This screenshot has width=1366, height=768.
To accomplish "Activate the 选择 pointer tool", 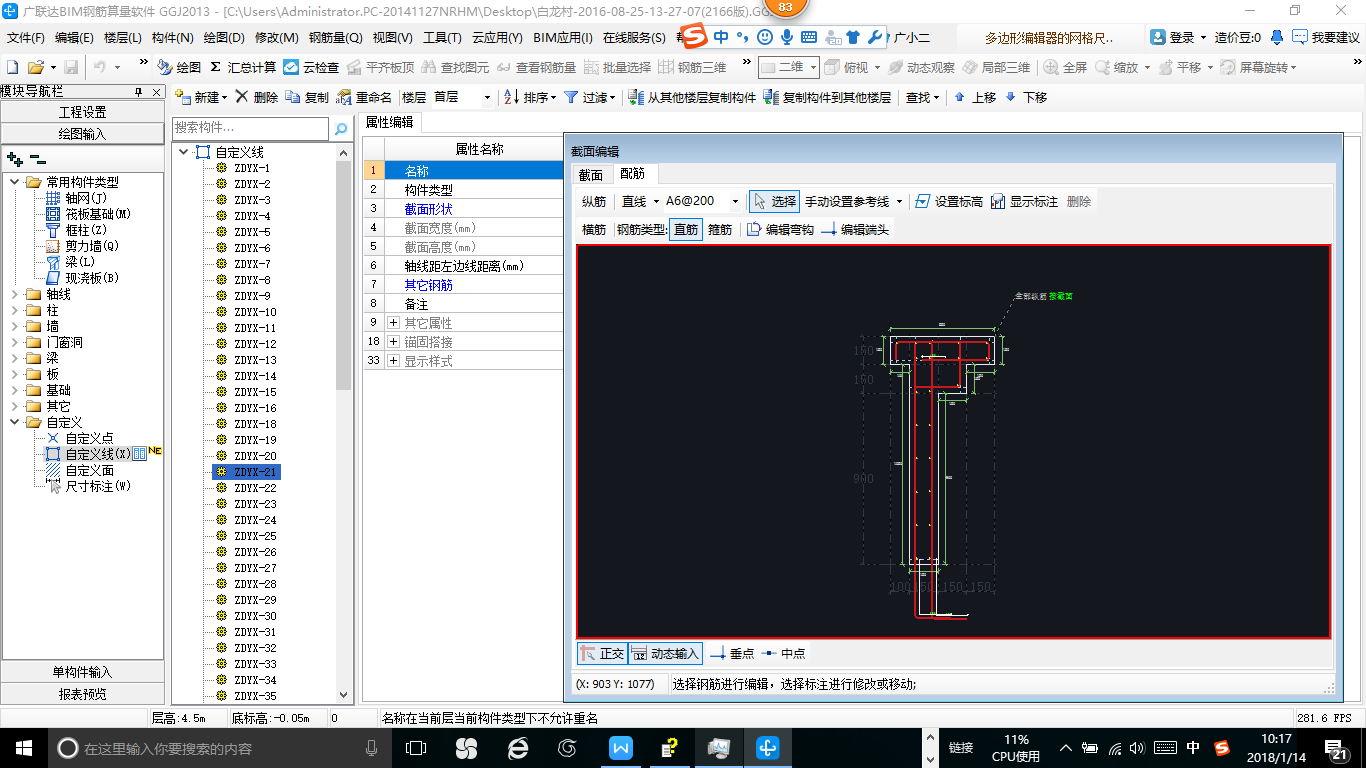I will pyautogui.click(x=774, y=201).
